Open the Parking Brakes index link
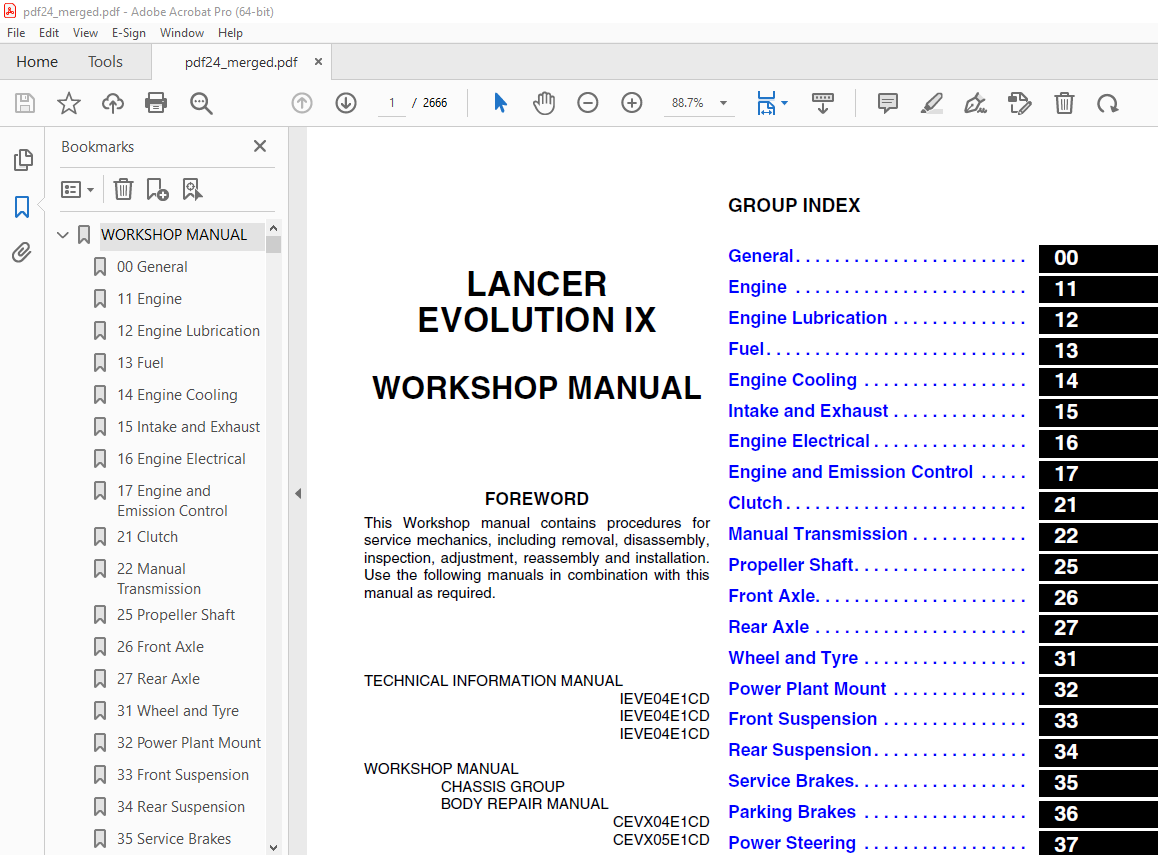1158x855 pixels. 792,812
